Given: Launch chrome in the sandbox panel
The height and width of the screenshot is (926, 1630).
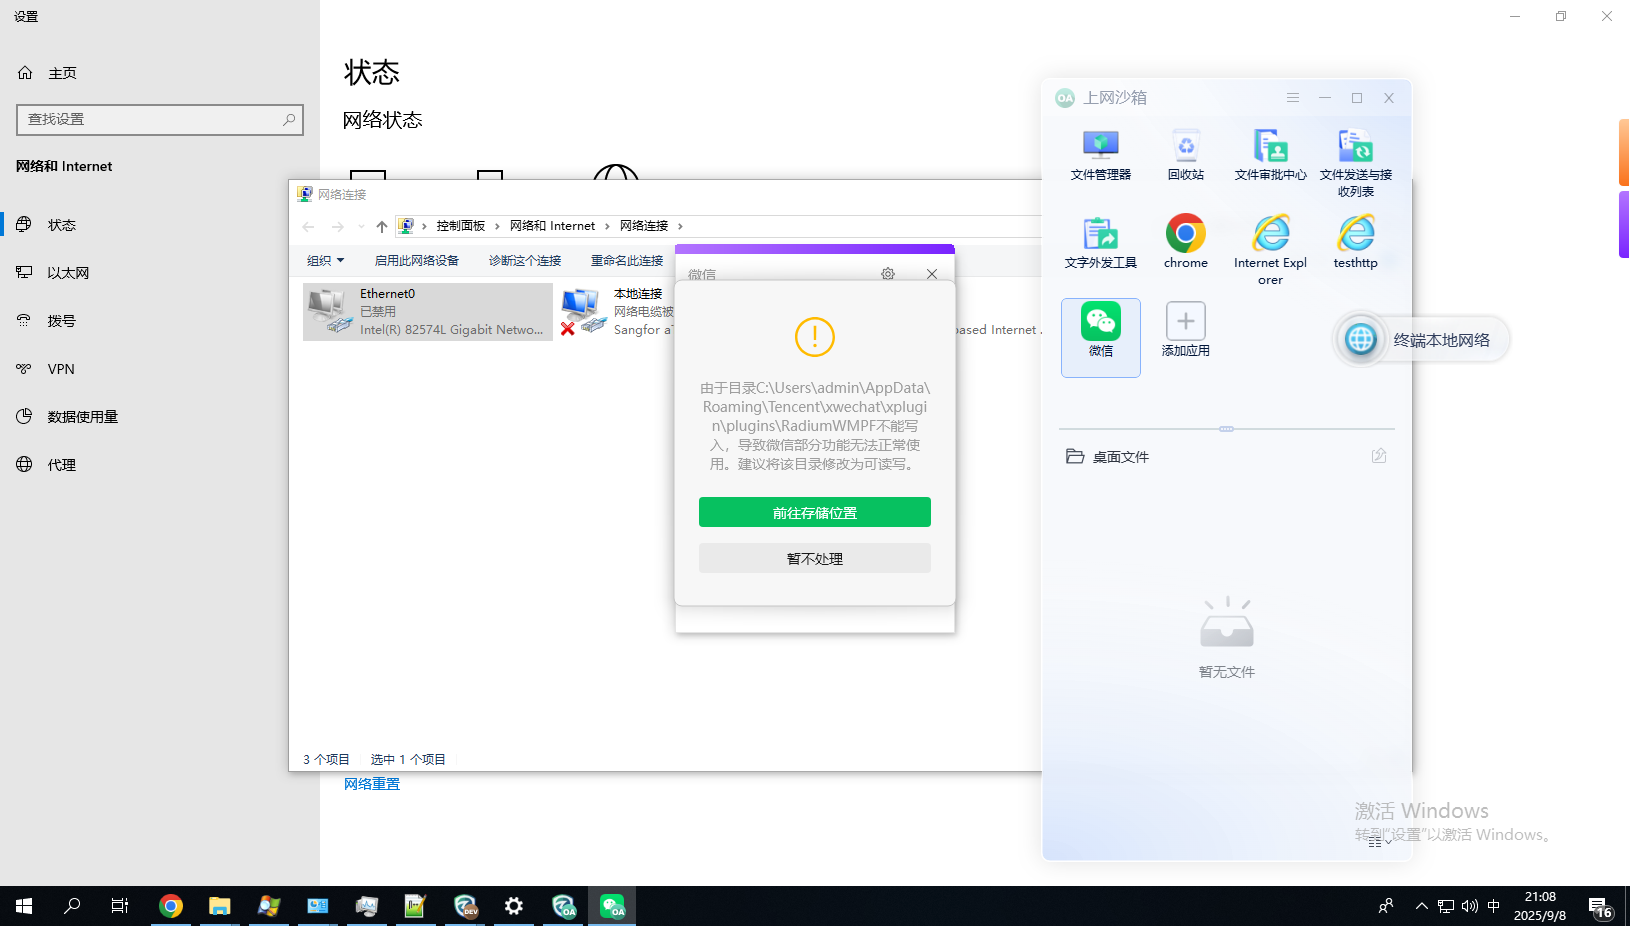Looking at the screenshot, I should coord(1185,235).
